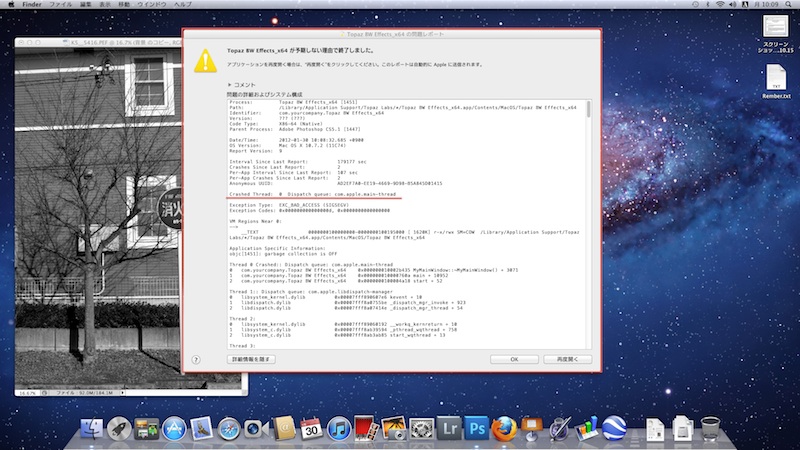Click the iTunes dock icon
This screenshot has width=800, height=450.
(x=338, y=430)
